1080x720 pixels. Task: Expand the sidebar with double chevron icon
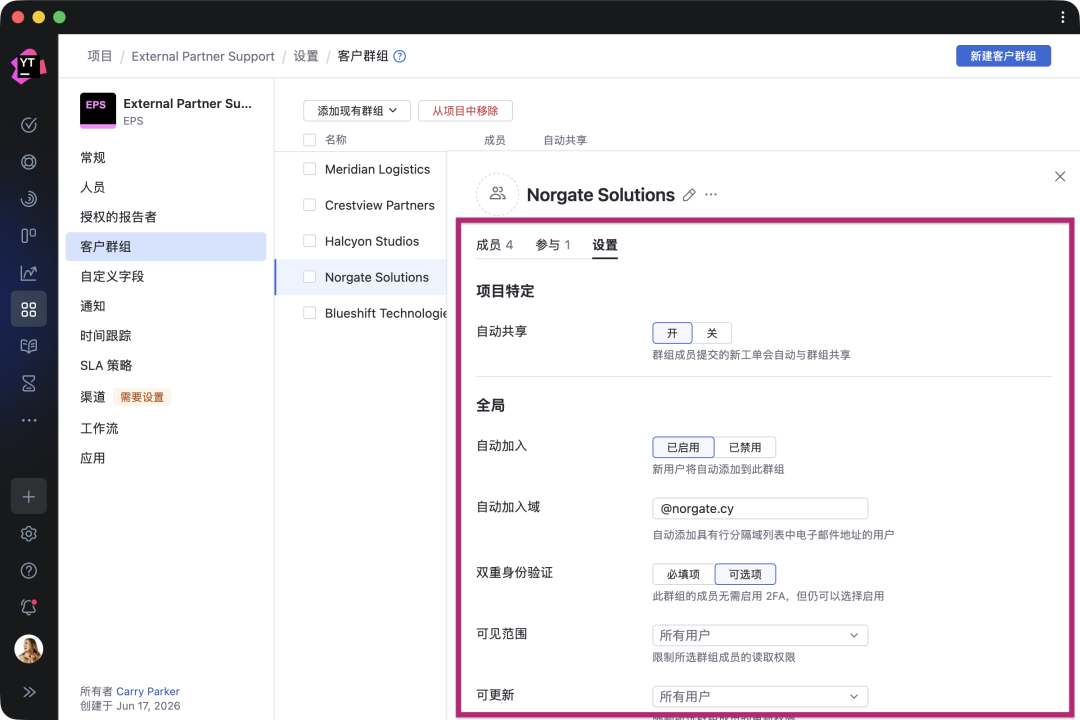(28, 692)
